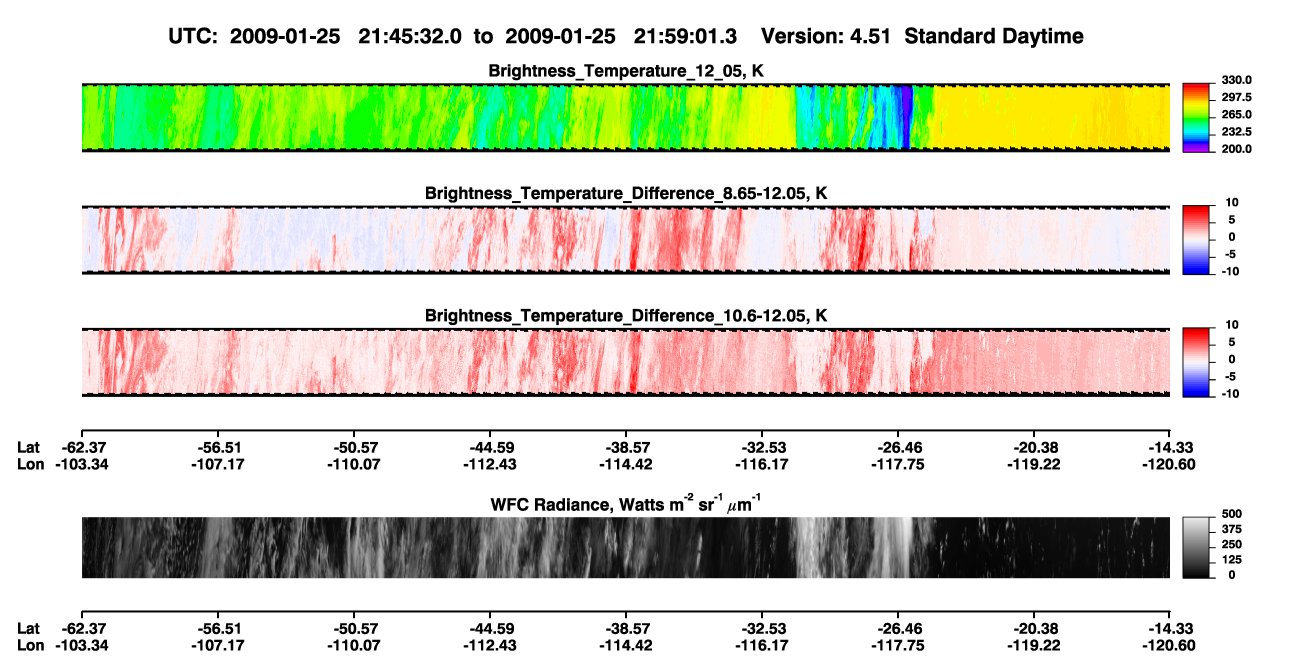The image size is (1300, 667).
Task: Click latitude -62.37 on the axis above WFC title
Action: tap(82, 447)
